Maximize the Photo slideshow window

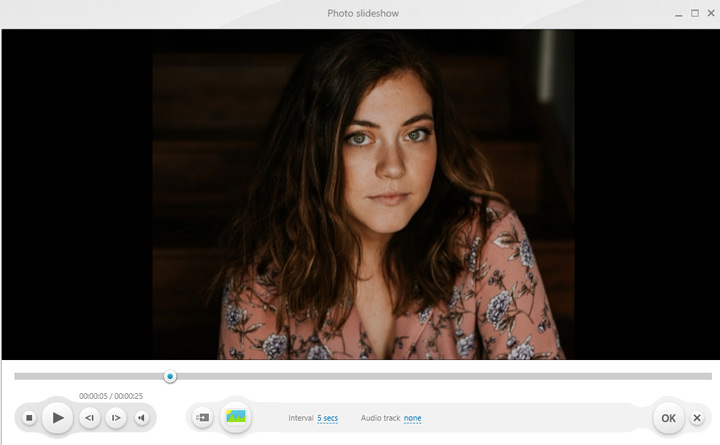[x=695, y=13]
